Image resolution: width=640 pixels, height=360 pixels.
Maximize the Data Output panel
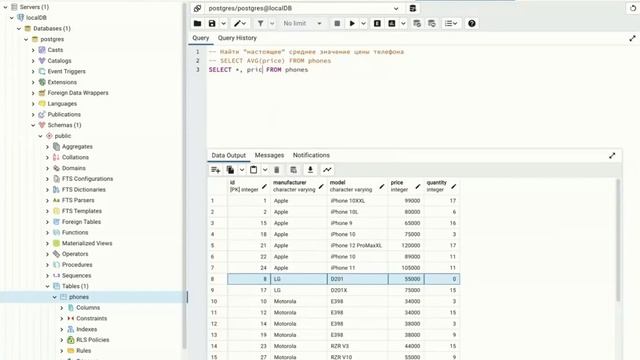(612, 156)
